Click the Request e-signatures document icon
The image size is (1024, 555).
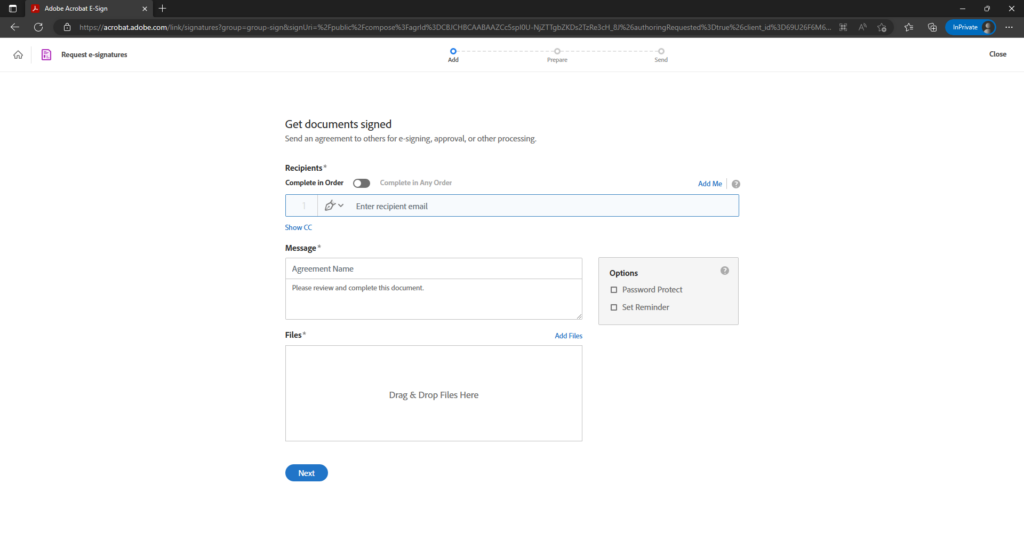[x=46, y=54]
